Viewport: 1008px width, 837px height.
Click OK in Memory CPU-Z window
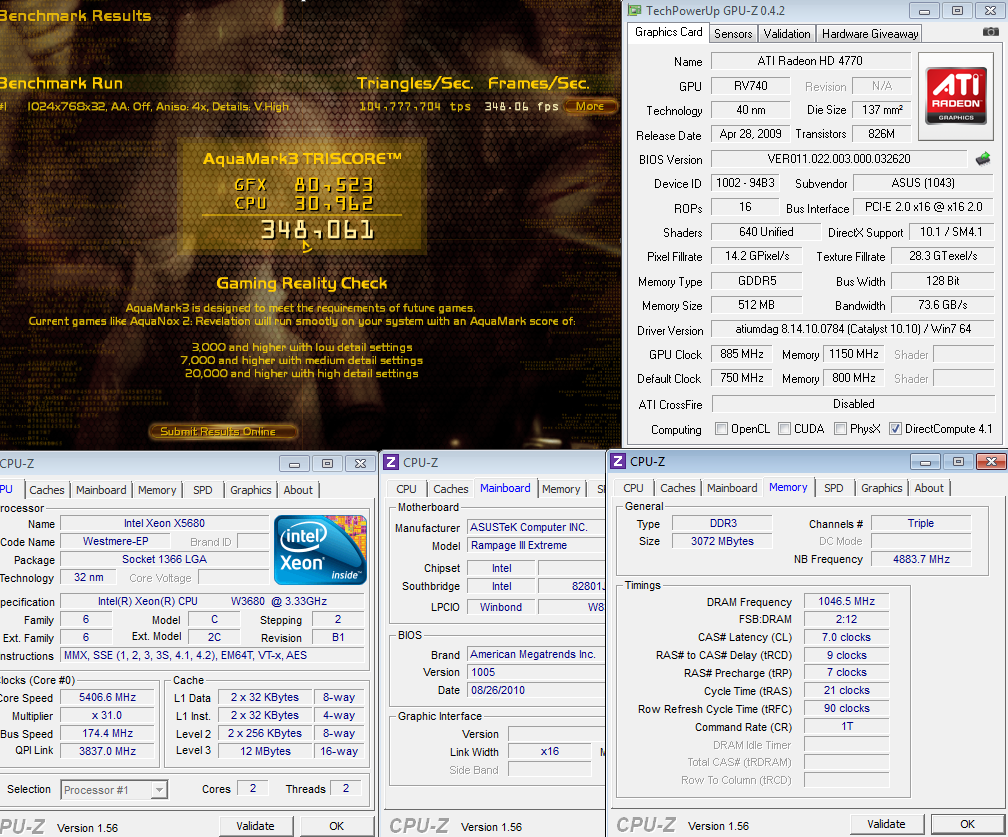pos(968,824)
